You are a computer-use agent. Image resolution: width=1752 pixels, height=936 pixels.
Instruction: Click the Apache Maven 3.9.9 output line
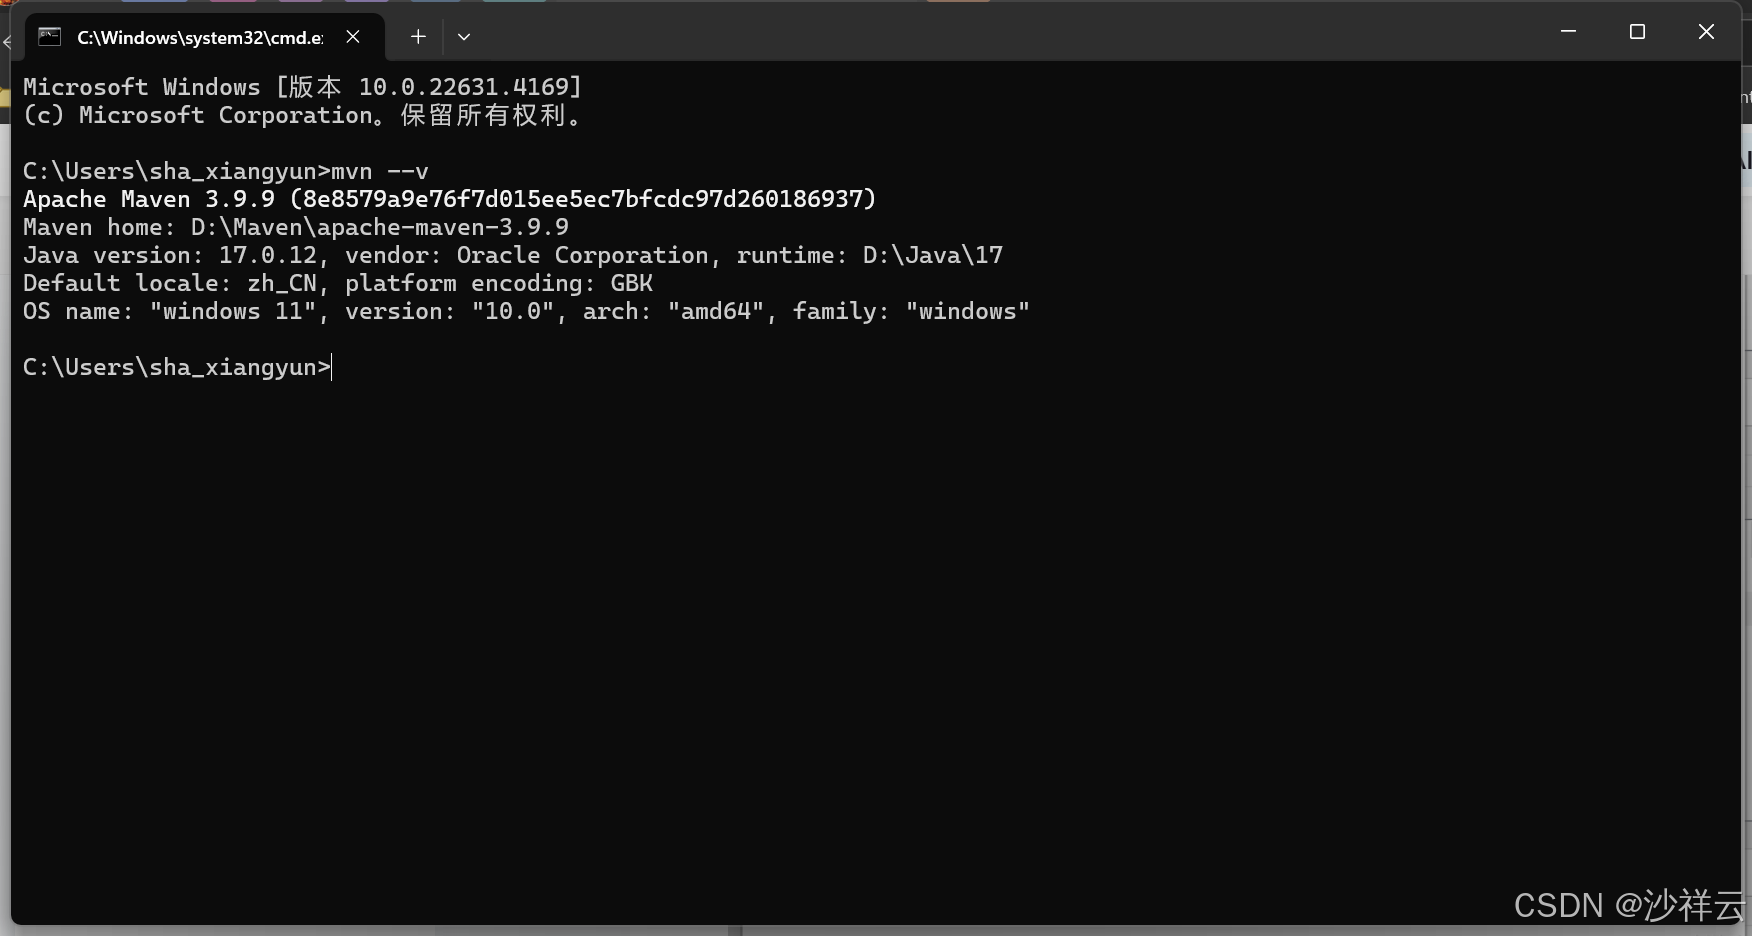pyautogui.click(x=450, y=199)
